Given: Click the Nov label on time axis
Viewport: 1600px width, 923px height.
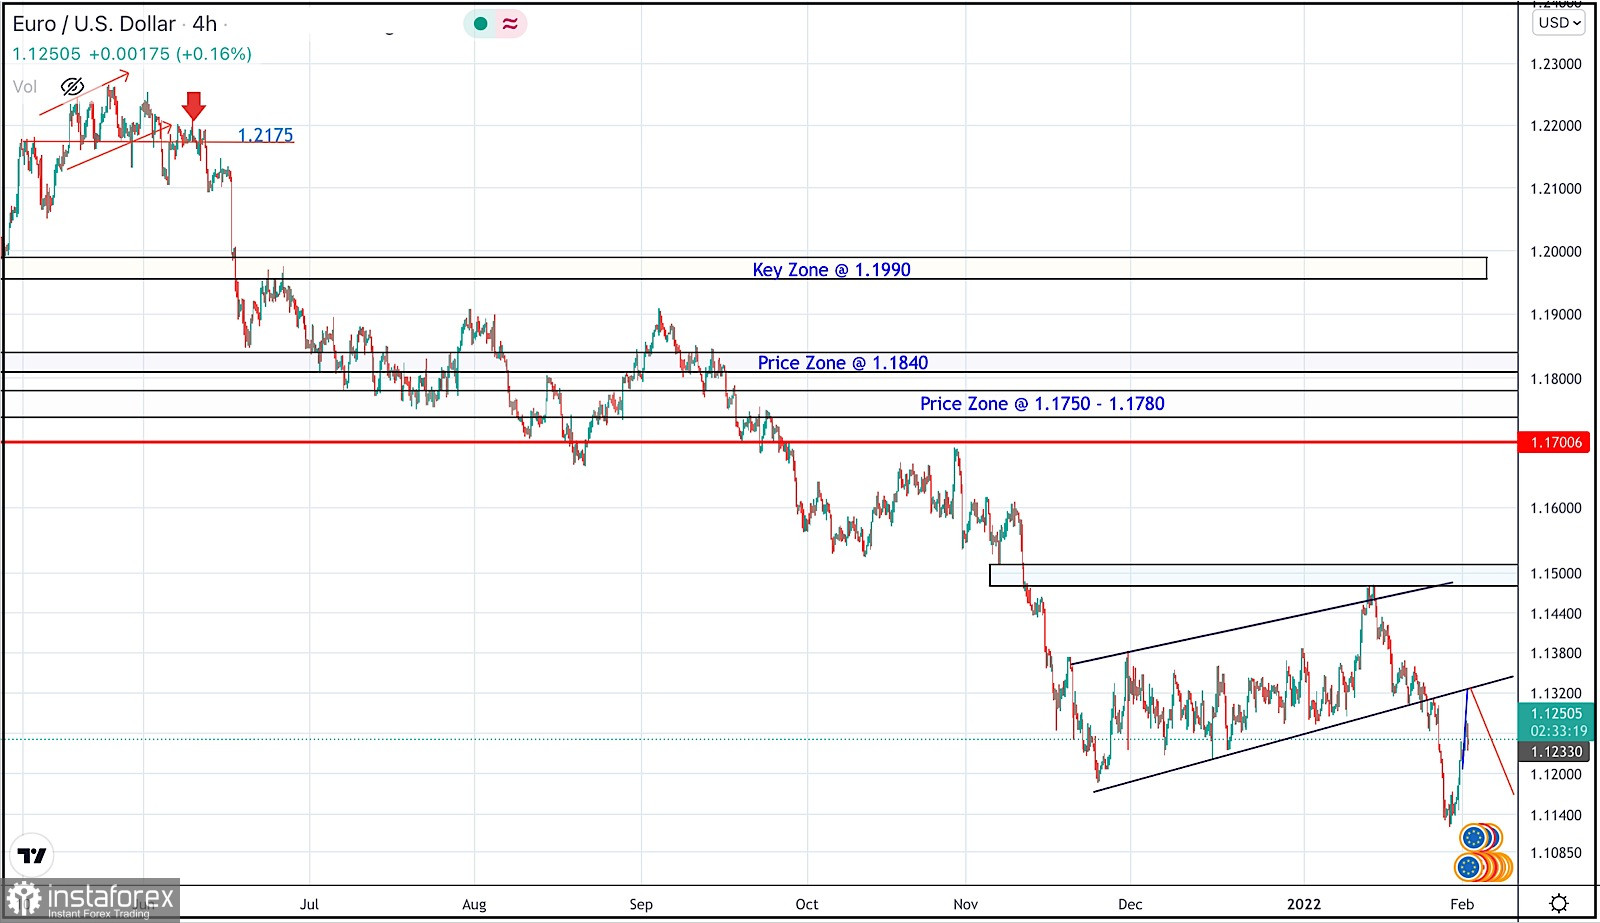Looking at the screenshot, I should tap(965, 904).
